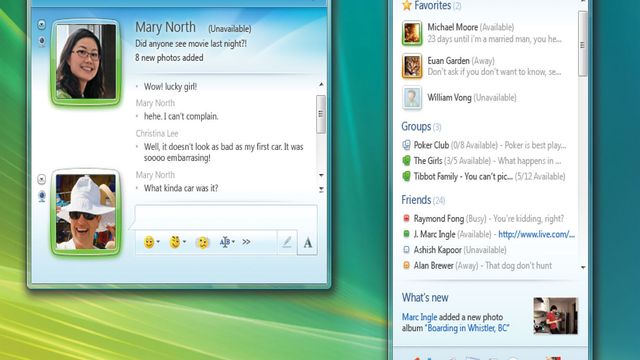Click the Favorites star icon
The height and width of the screenshot is (360, 640).
(x=407, y=5)
